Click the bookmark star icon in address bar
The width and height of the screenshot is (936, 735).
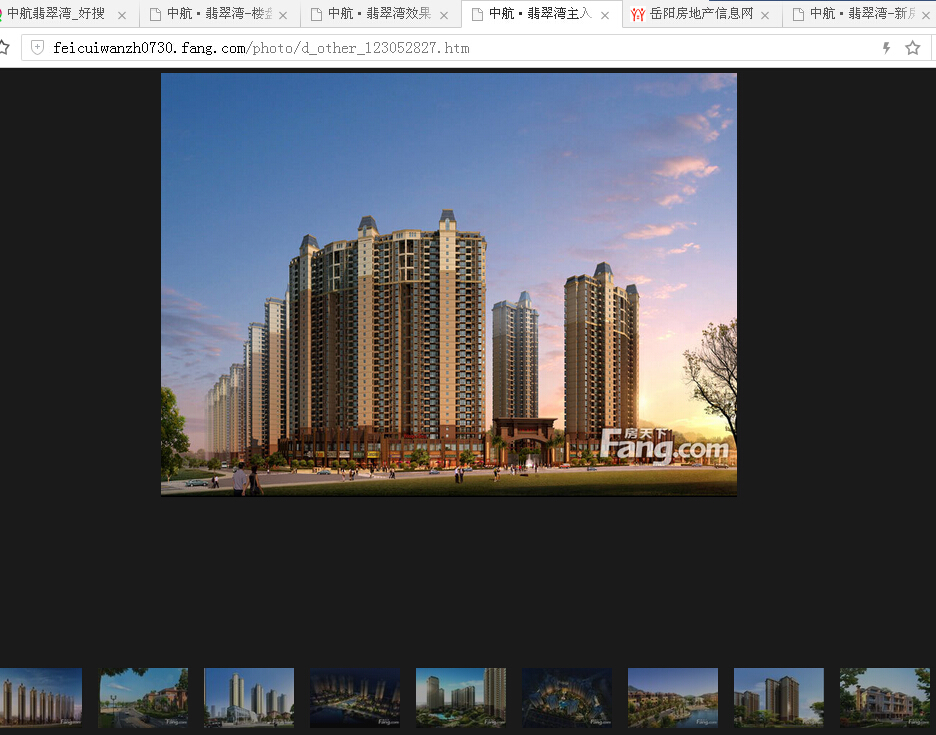pos(912,48)
